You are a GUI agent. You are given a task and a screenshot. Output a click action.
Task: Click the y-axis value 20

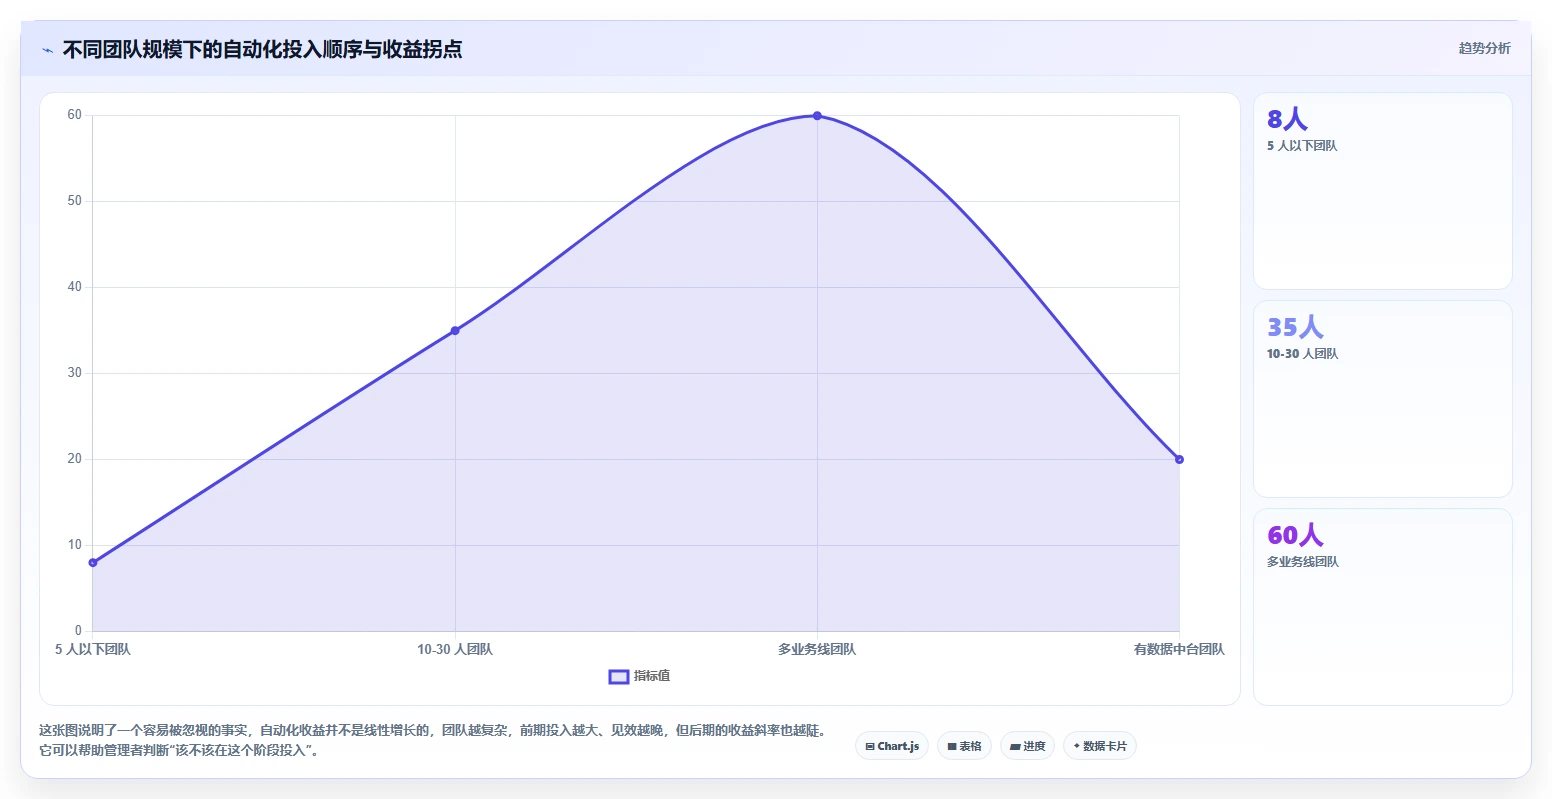(75, 459)
